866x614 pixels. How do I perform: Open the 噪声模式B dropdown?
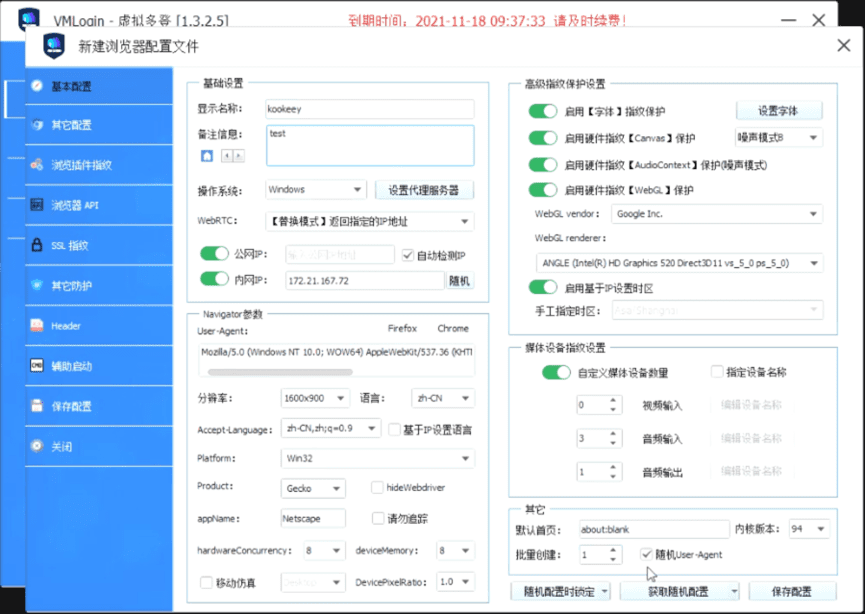pos(779,137)
